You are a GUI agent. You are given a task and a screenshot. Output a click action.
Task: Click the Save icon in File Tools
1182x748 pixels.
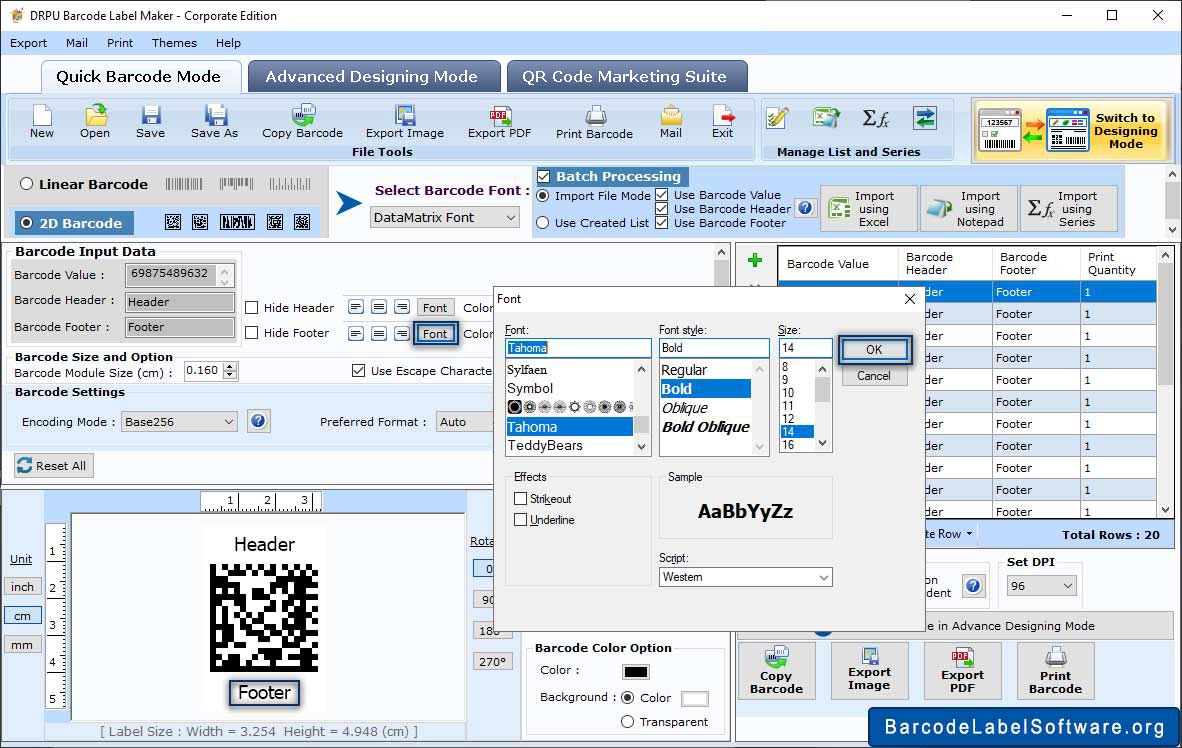pos(150,122)
